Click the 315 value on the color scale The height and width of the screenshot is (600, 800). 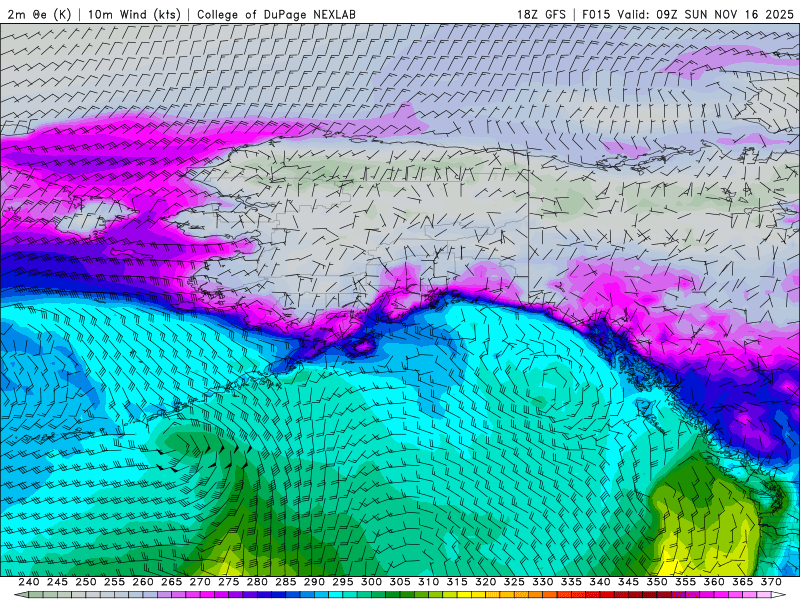[x=457, y=582]
